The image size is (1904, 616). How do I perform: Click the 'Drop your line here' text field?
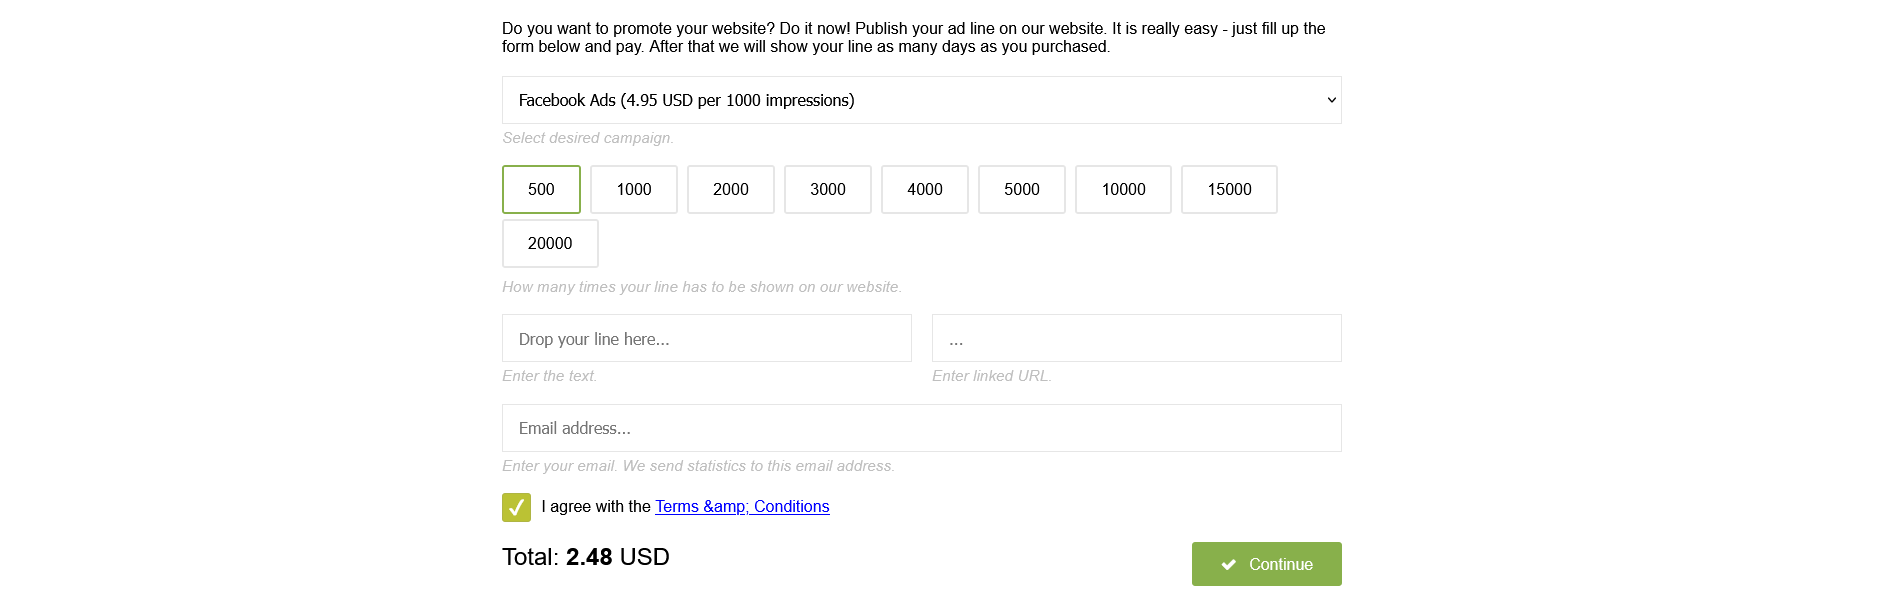[x=706, y=339]
